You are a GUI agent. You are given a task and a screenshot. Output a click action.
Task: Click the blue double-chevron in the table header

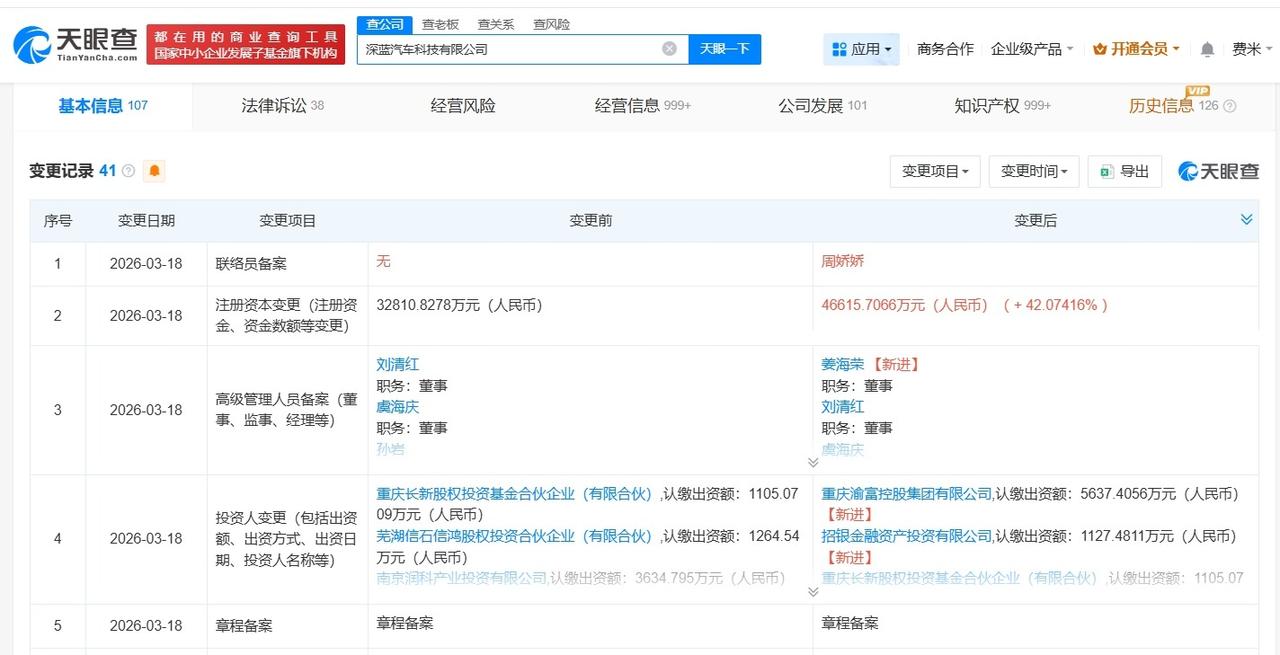coord(1246,219)
